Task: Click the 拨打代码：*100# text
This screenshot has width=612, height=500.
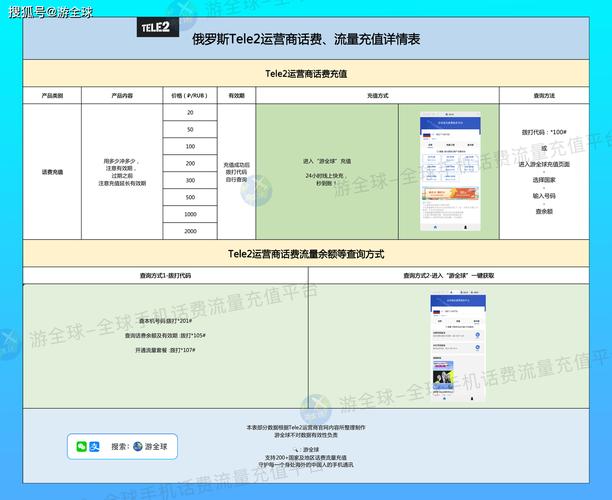Action: [x=544, y=132]
